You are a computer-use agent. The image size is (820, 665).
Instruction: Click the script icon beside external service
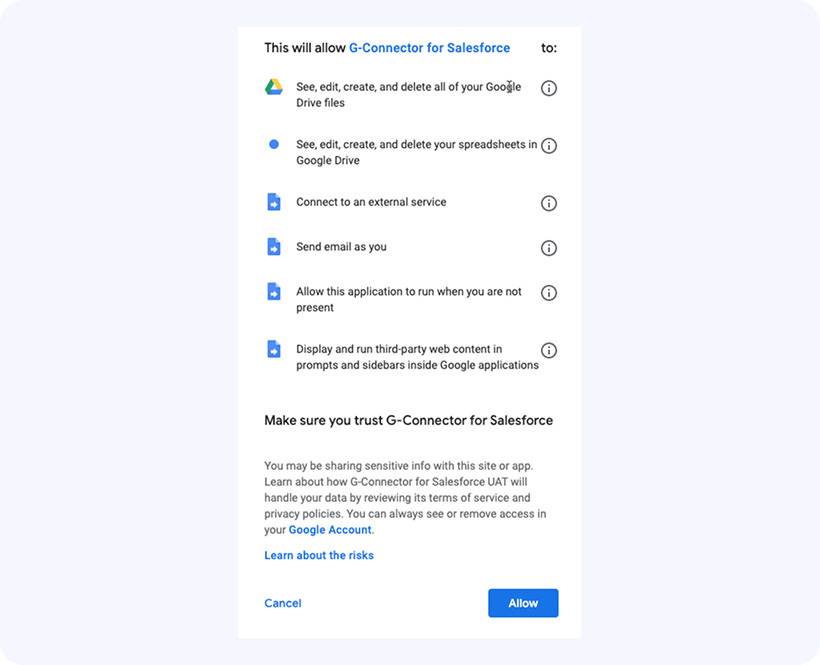click(274, 202)
